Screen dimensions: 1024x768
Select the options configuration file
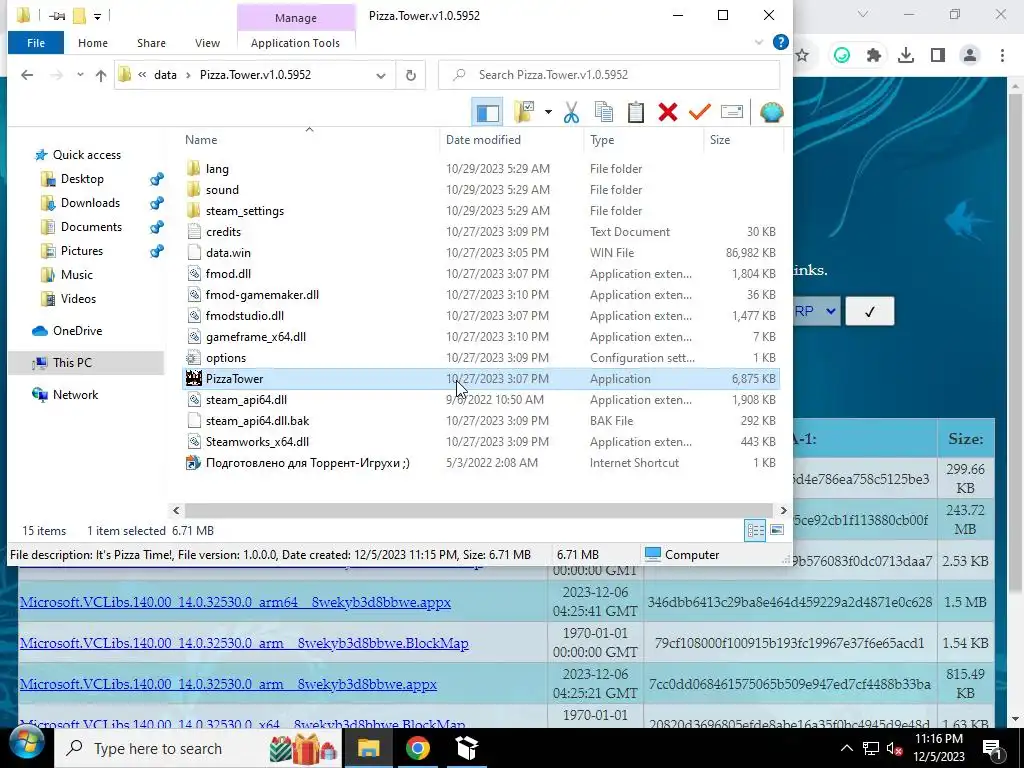[x=480, y=358]
